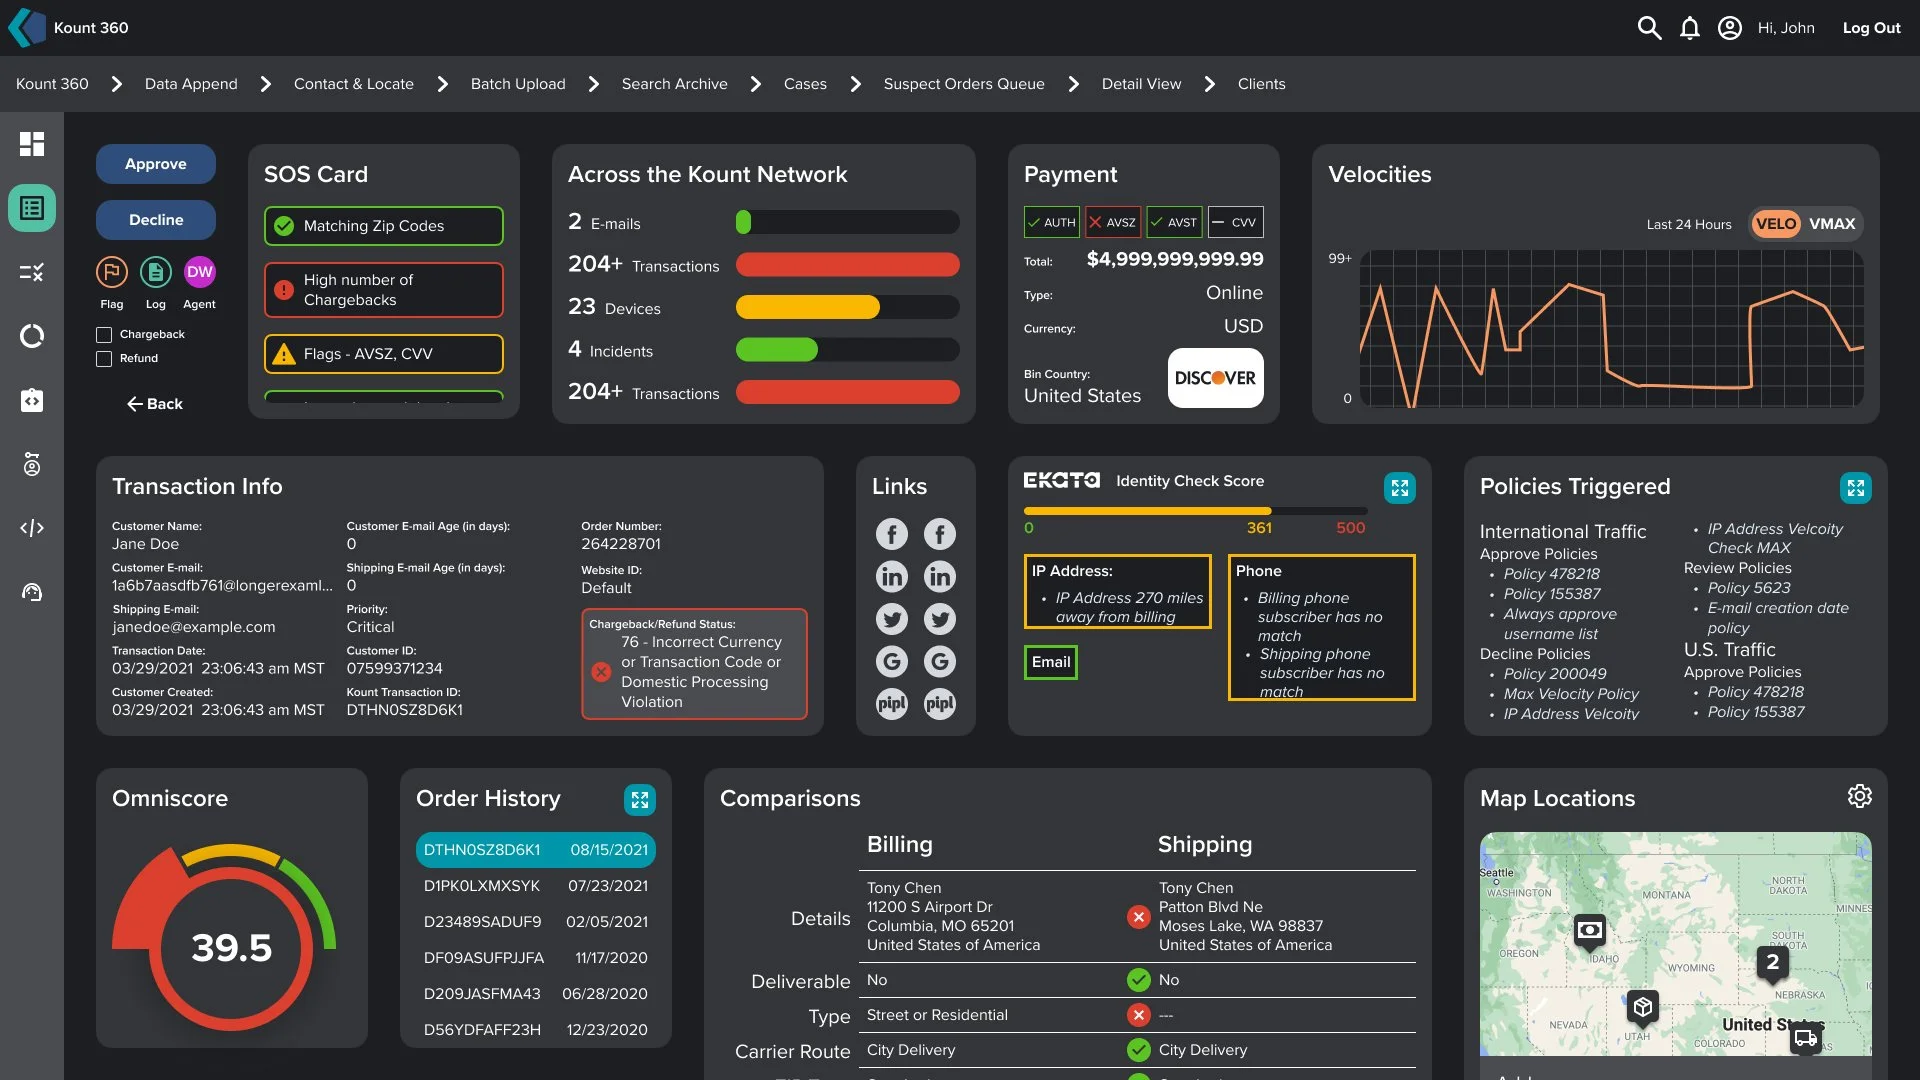1920x1080 pixels.
Task: Select order D1PKOLXMXSYK in Order History
Action: click(536, 886)
